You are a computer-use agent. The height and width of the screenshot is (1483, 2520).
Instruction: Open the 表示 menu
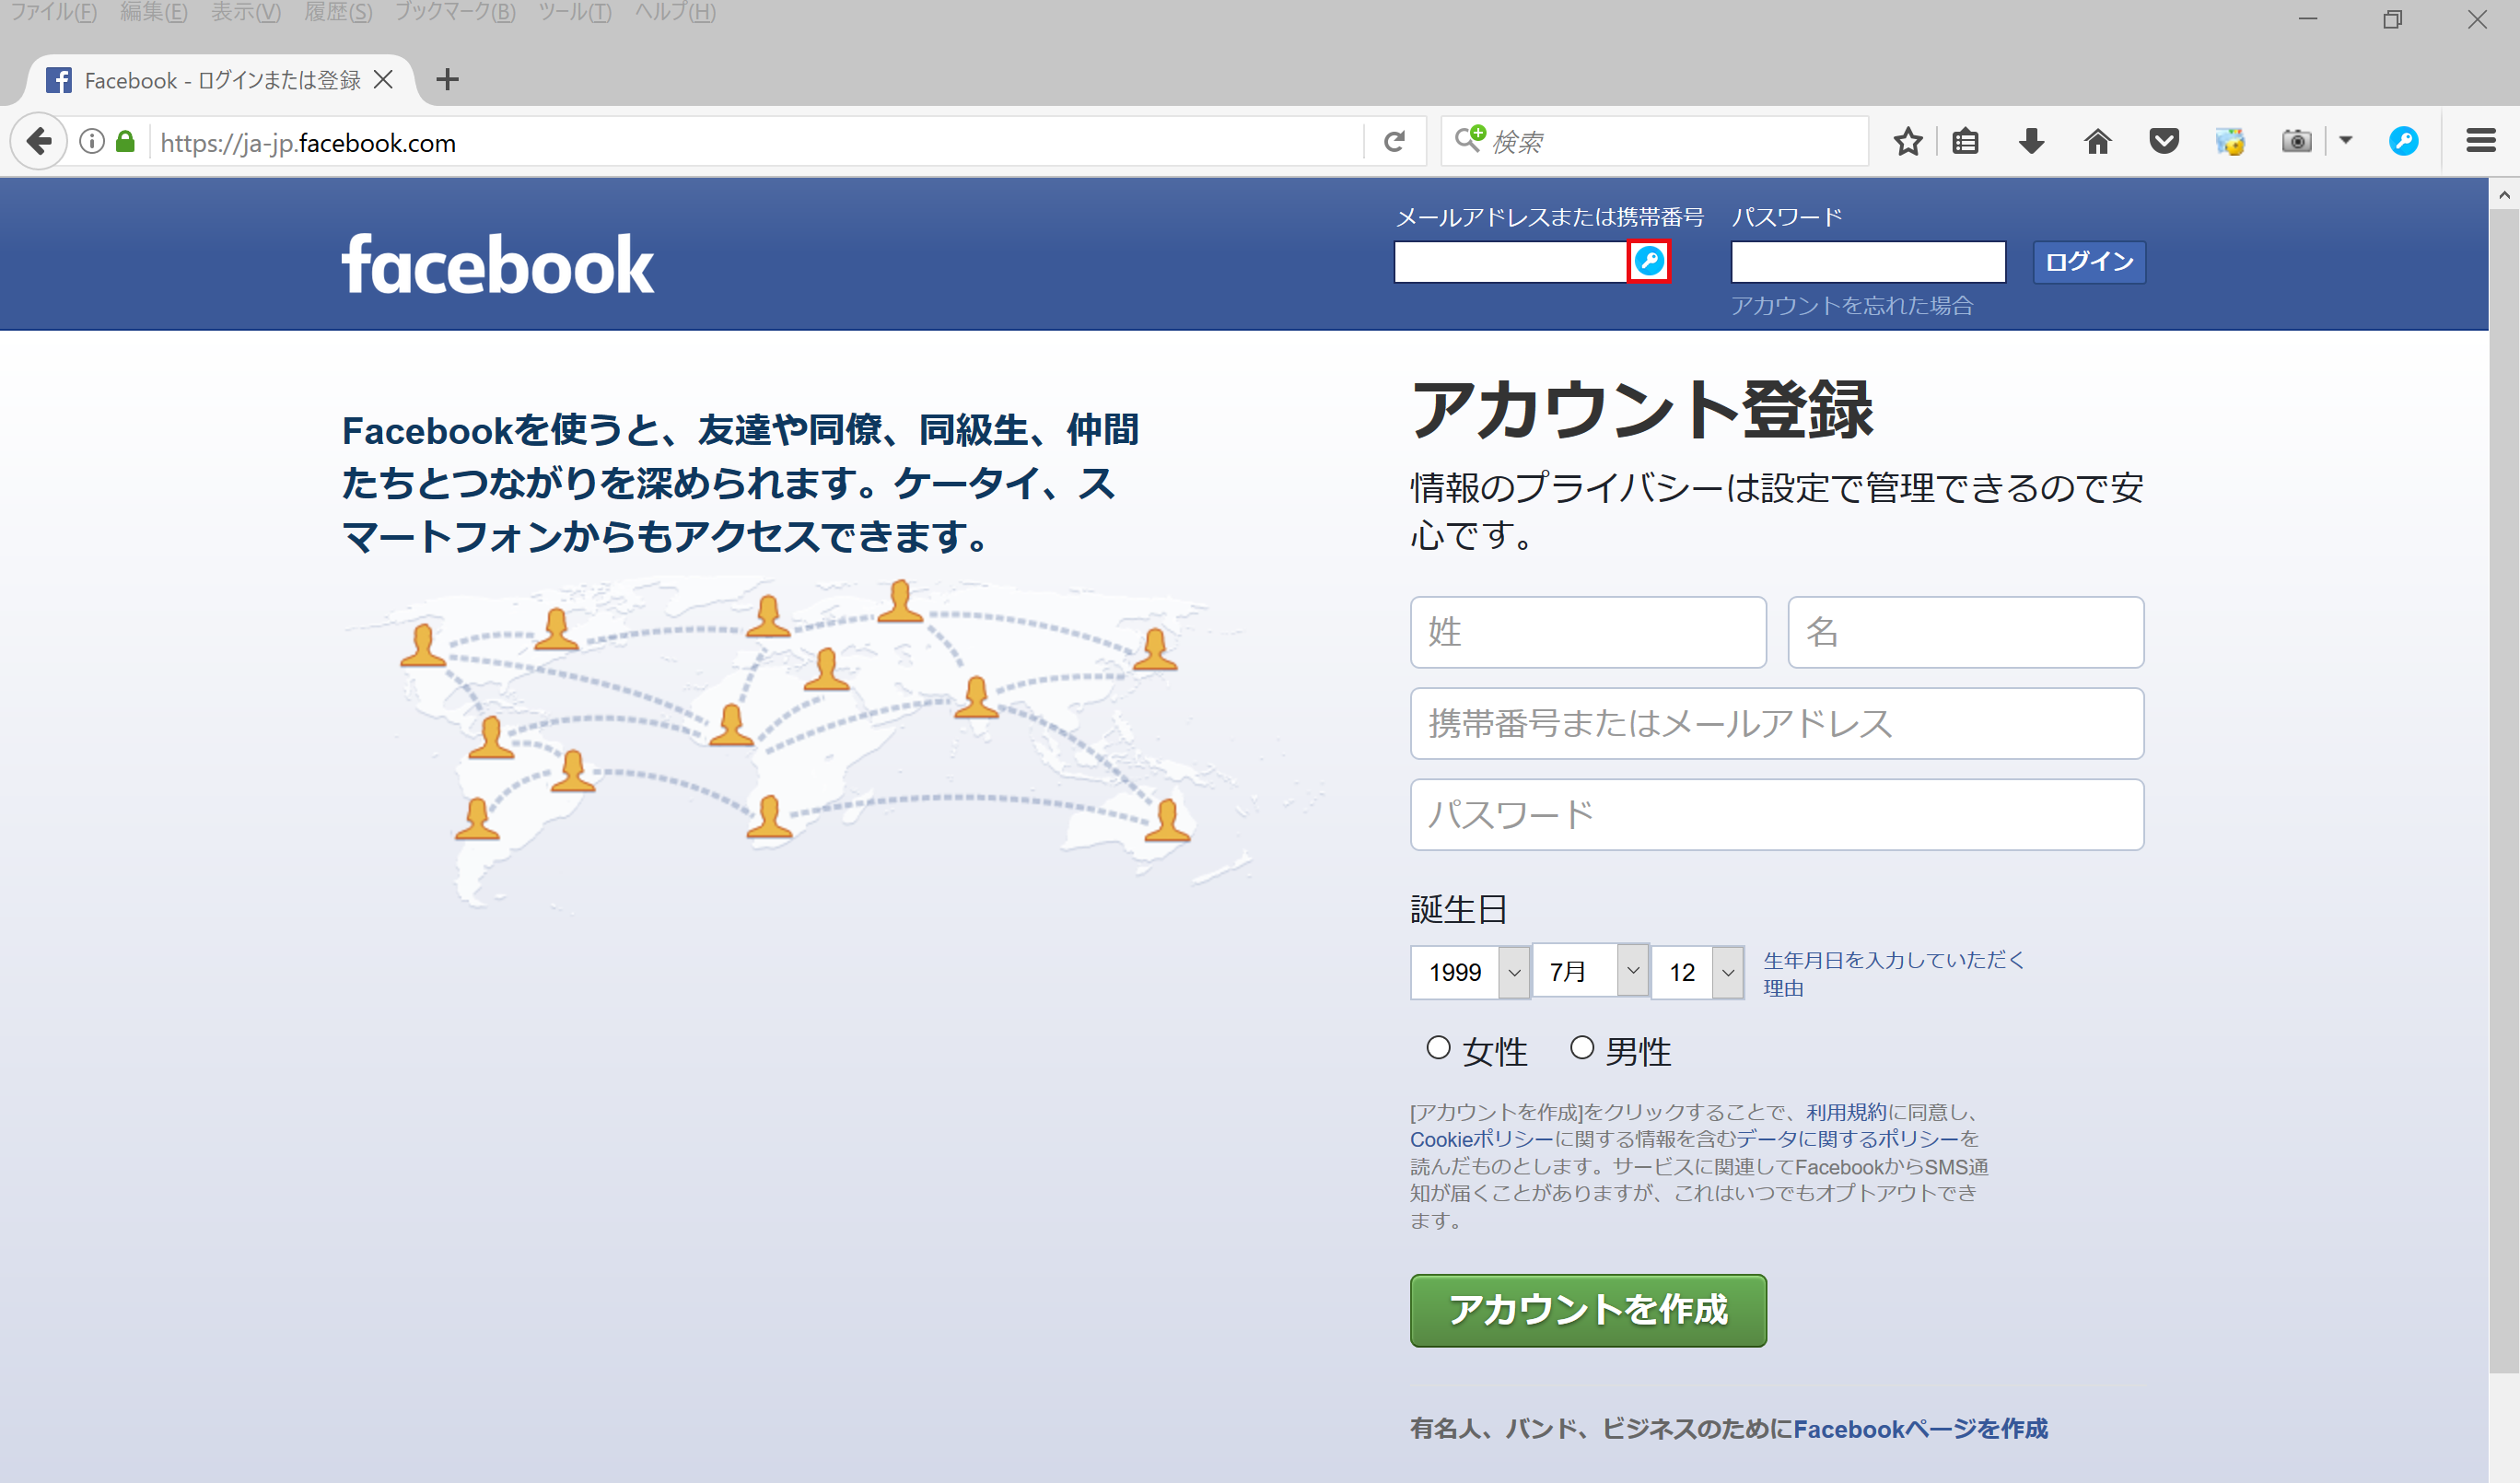[246, 12]
